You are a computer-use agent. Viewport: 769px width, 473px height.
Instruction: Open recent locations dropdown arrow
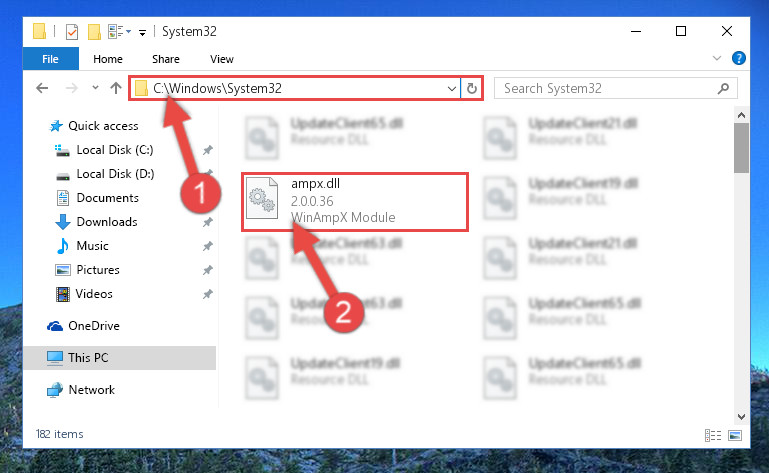(95, 88)
